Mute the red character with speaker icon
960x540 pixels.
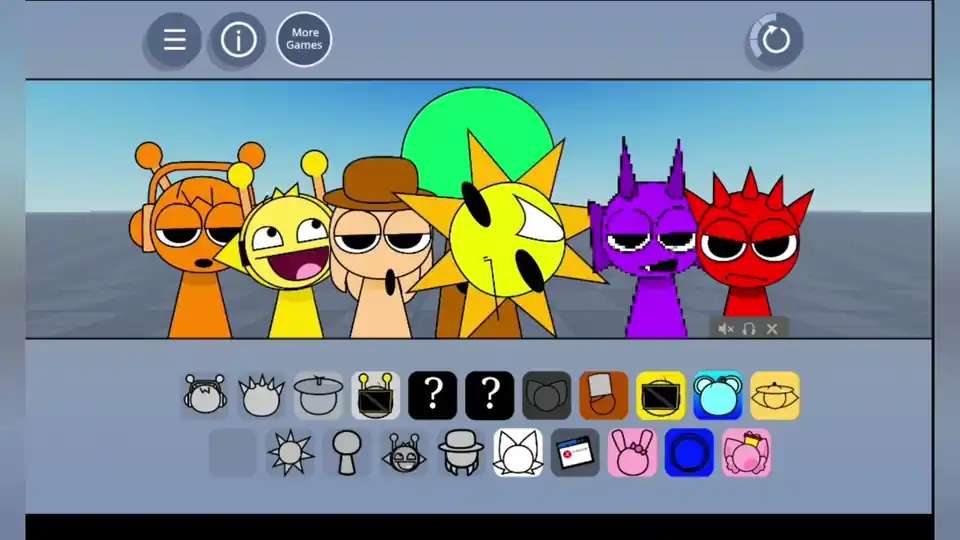coord(726,329)
